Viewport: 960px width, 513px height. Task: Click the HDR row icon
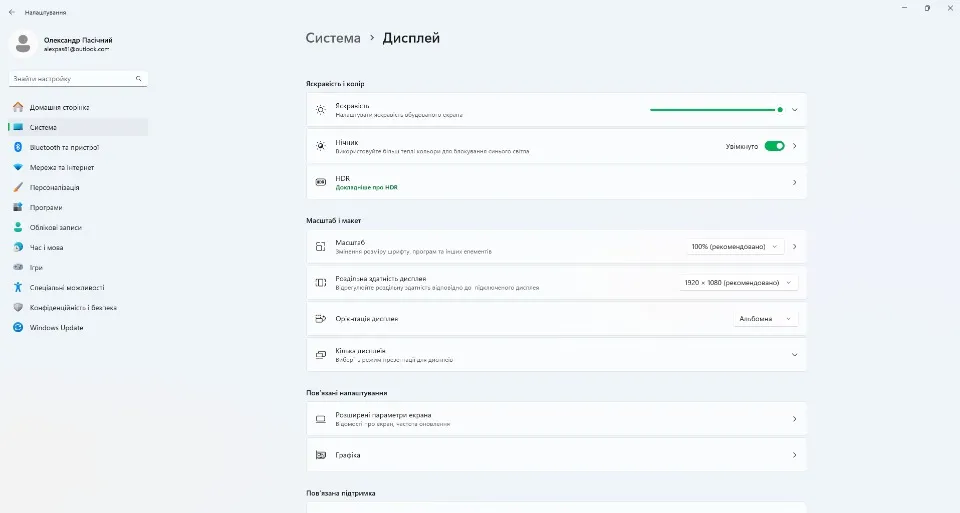tap(321, 183)
